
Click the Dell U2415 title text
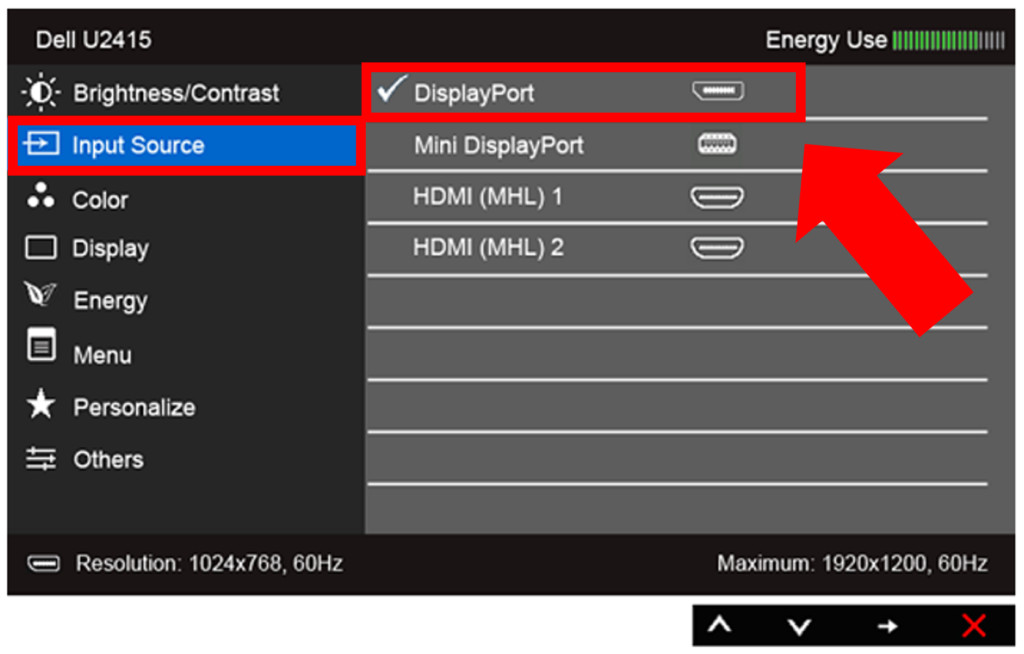point(93,40)
